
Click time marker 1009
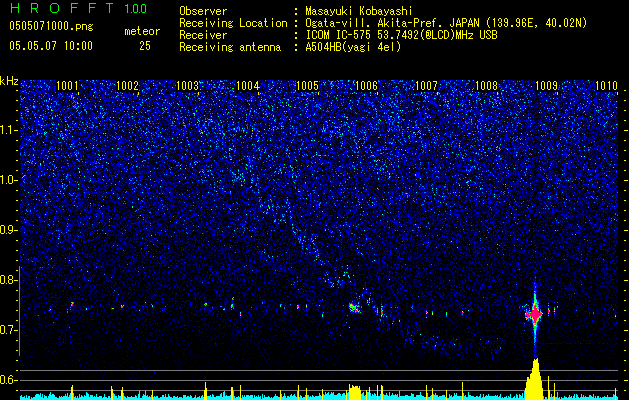(546, 85)
